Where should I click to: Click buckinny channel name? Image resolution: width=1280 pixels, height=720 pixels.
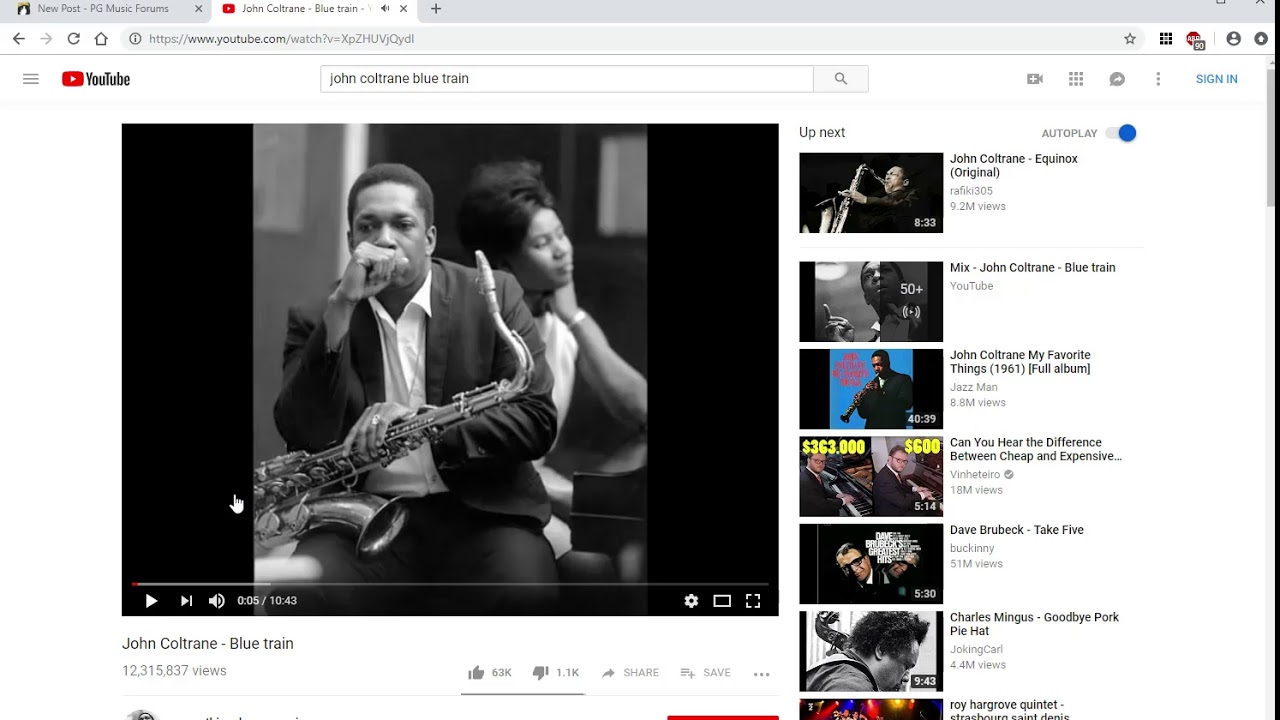(x=972, y=549)
